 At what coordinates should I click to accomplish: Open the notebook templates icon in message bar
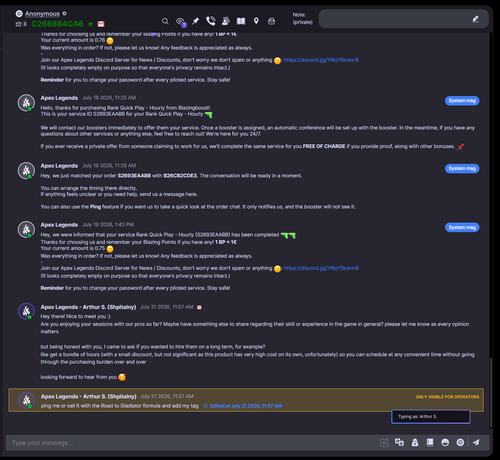coord(430,442)
